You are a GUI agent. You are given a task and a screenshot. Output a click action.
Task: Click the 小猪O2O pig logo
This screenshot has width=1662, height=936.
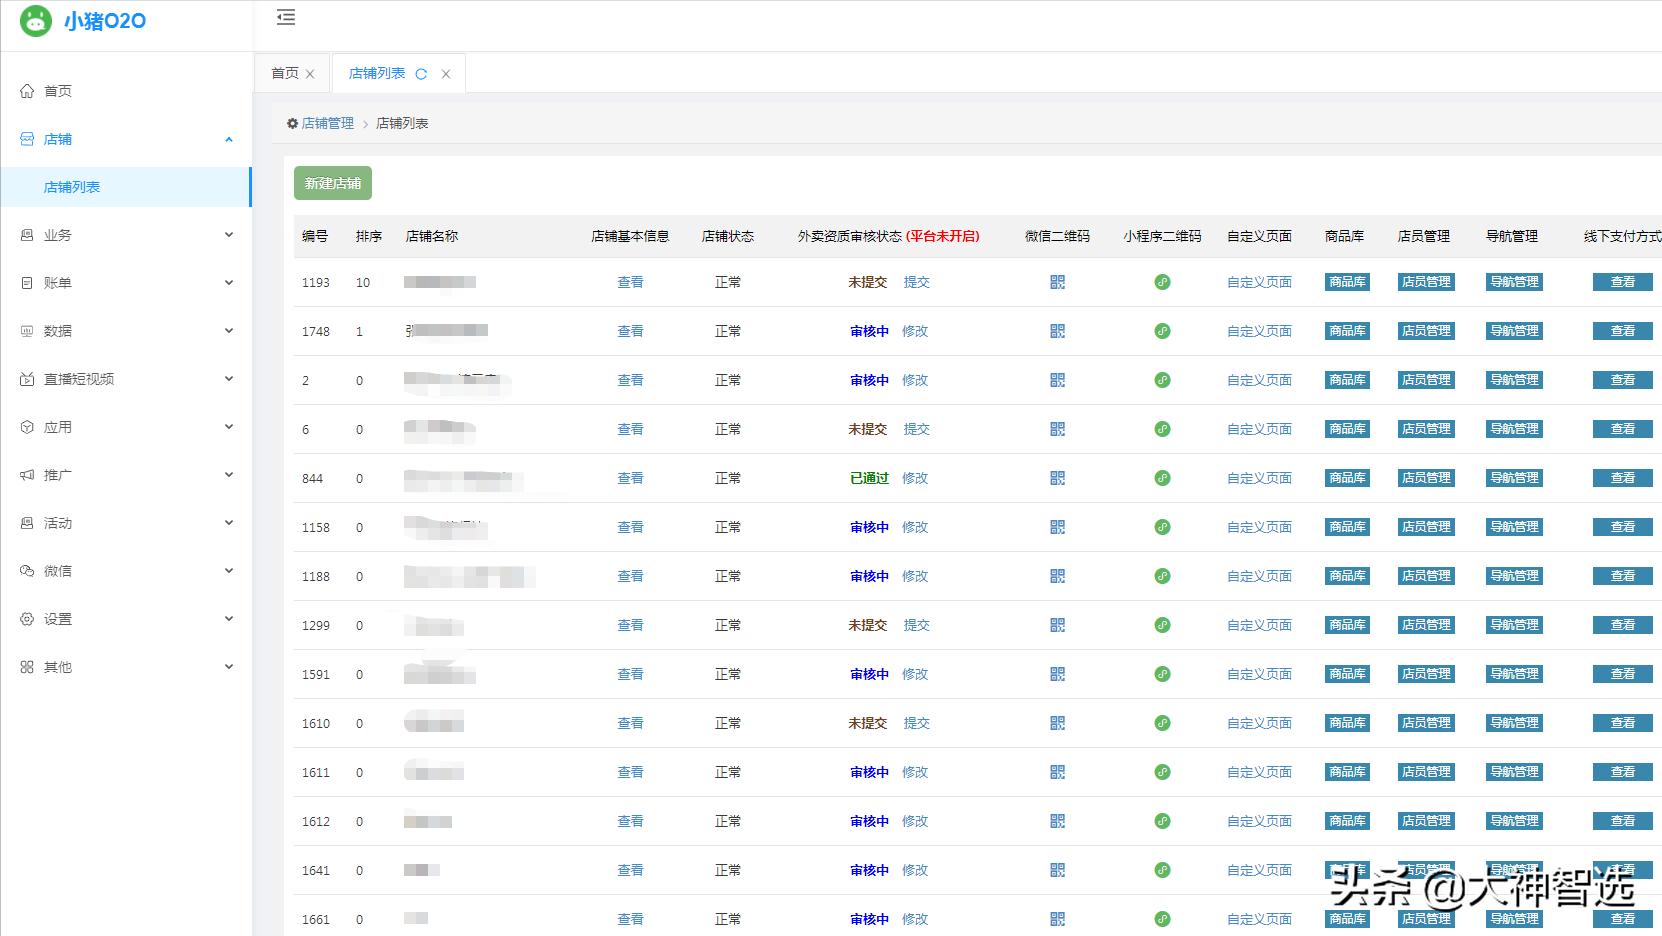tap(36, 21)
